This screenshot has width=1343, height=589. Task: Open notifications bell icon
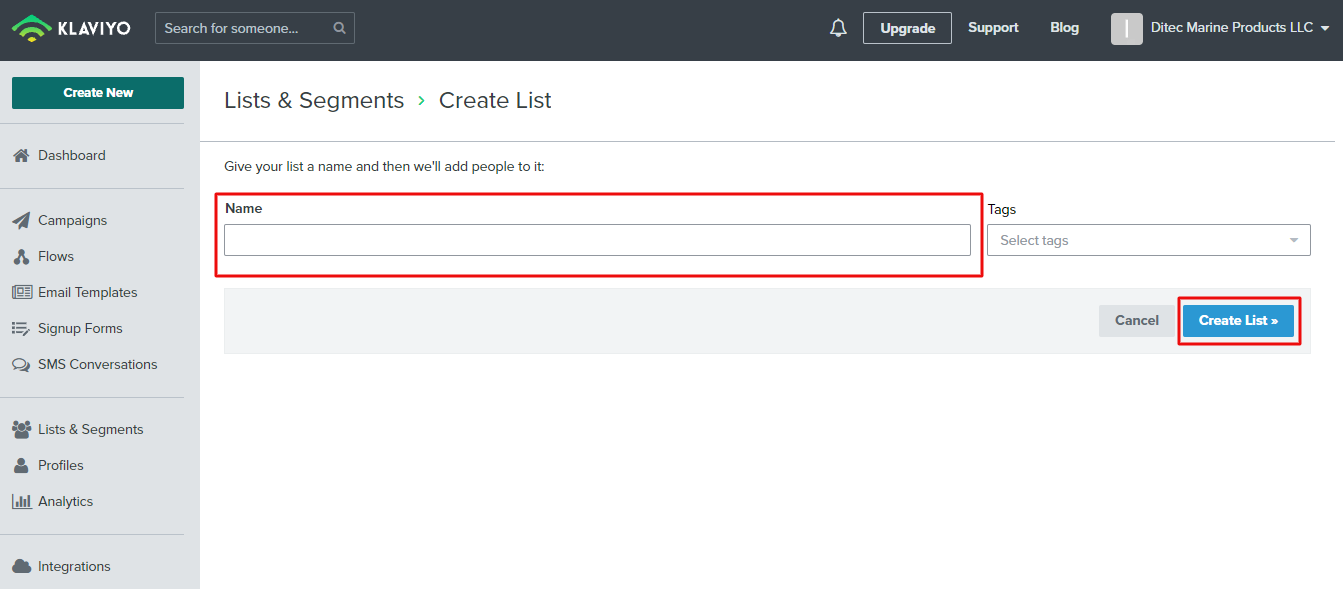838,28
